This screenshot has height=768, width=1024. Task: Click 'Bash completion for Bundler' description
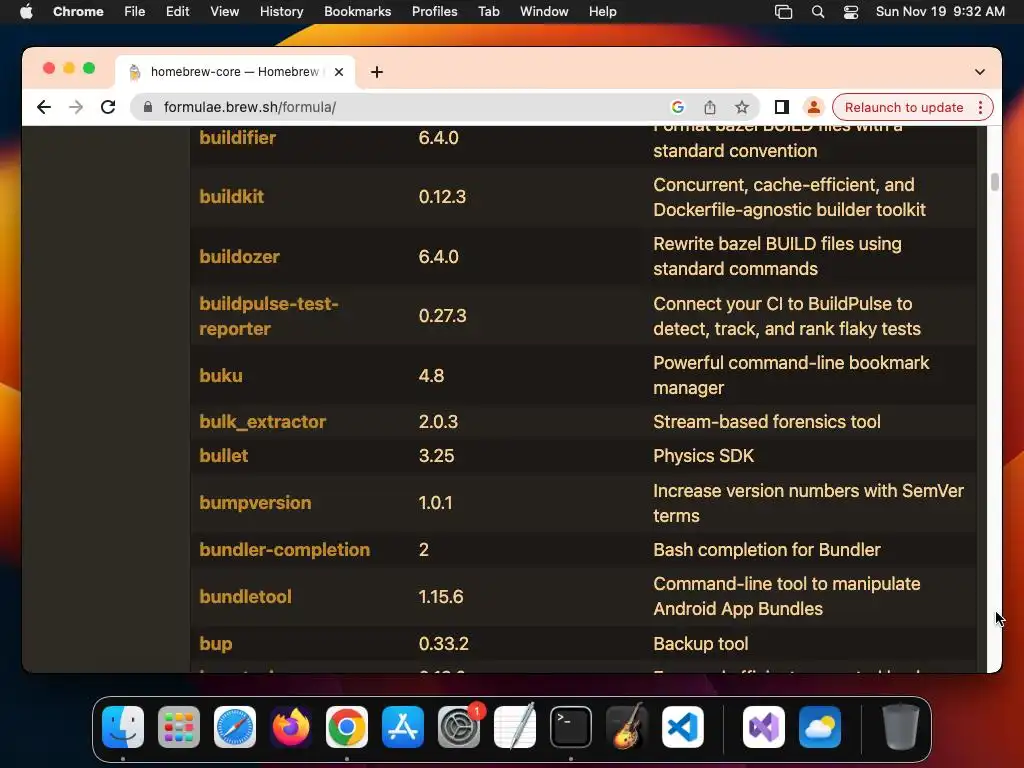pyautogui.click(x=767, y=550)
